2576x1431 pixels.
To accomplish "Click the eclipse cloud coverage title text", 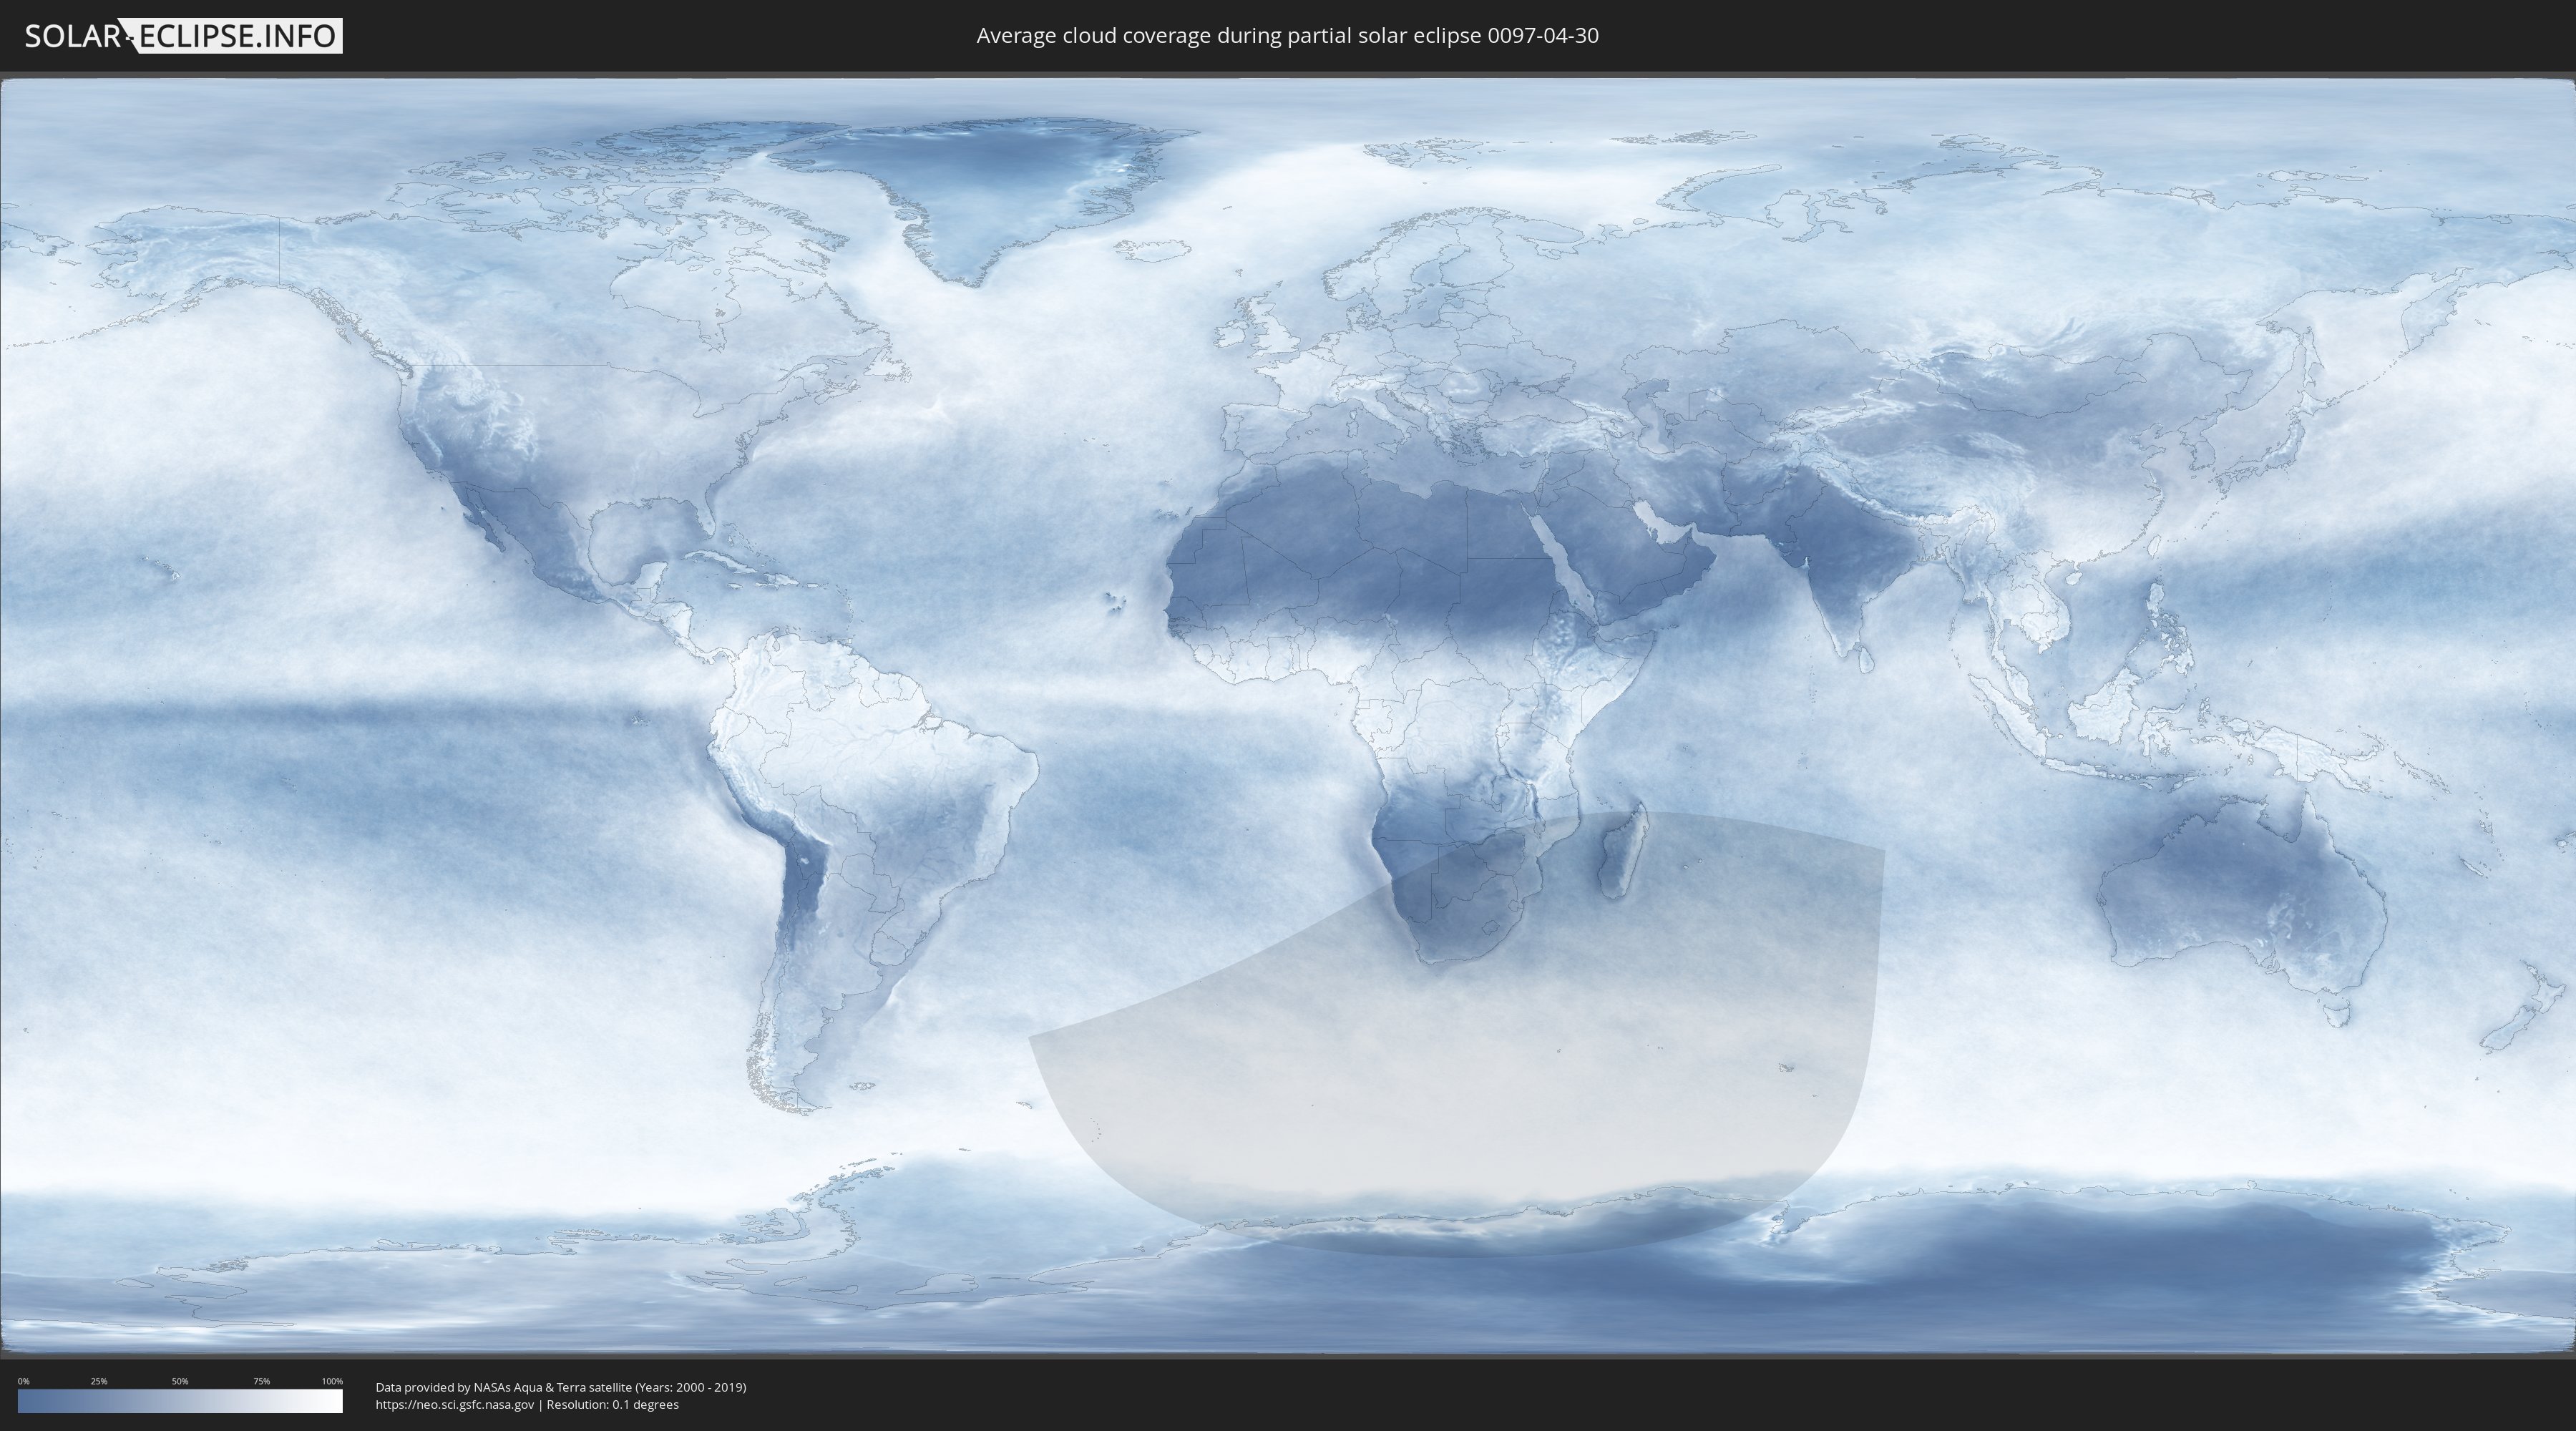I will 1287,36.
